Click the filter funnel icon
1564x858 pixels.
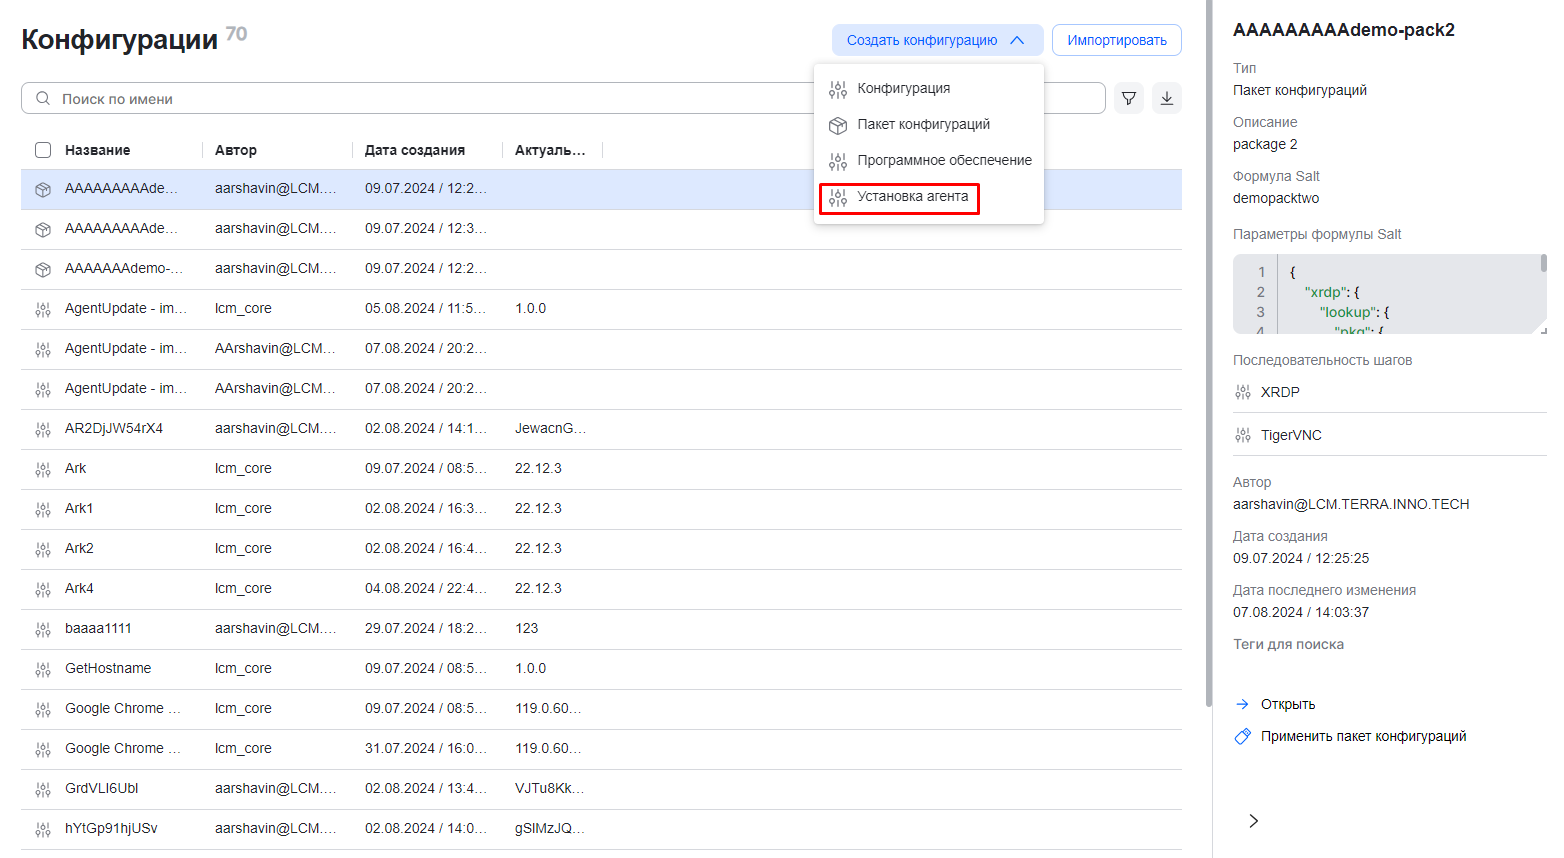[1128, 98]
